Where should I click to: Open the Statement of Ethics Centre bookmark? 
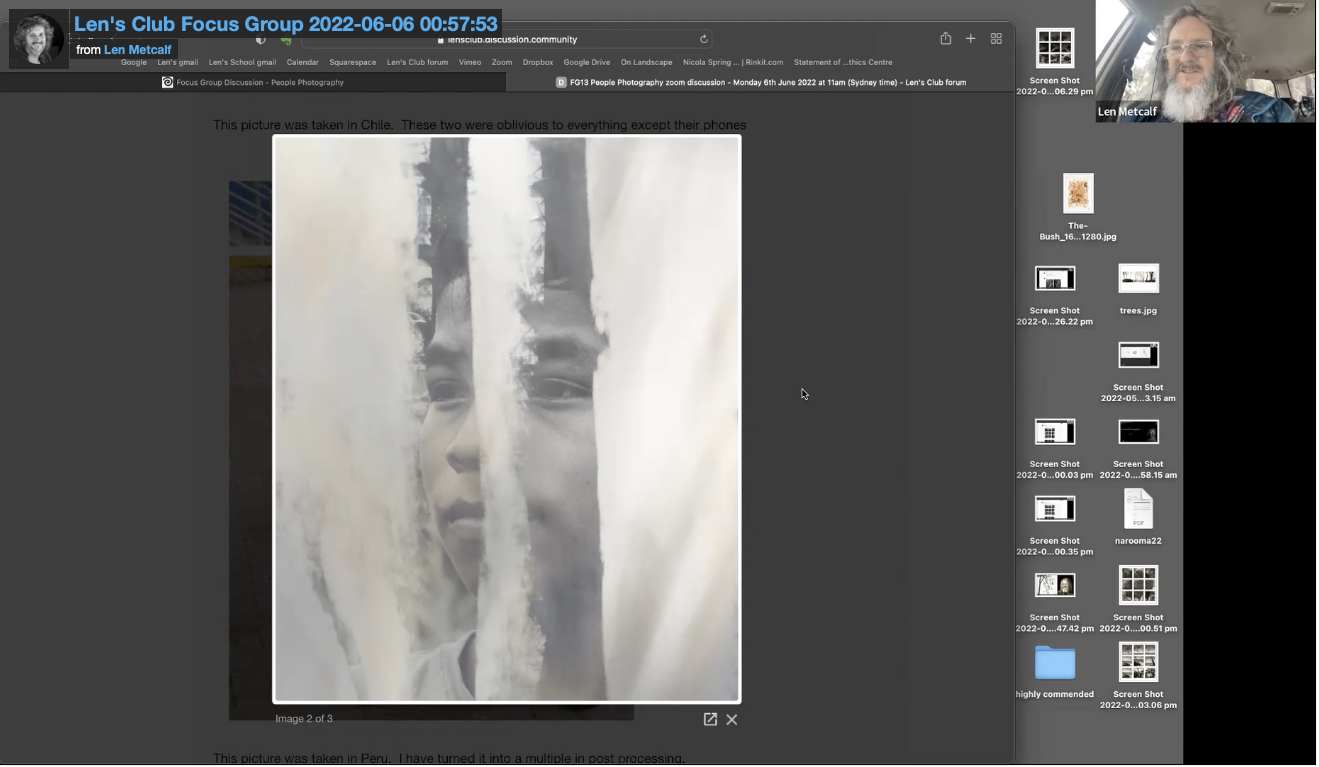click(x=843, y=62)
